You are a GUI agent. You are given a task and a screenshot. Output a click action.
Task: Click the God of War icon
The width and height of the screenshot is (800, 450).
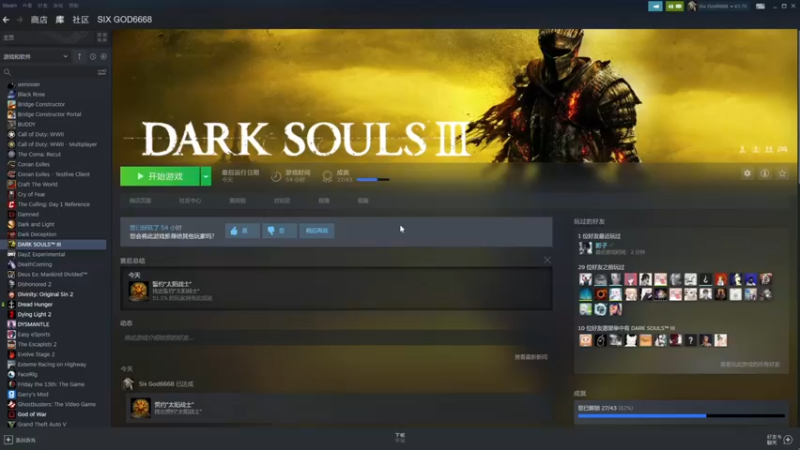(x=11, y=414)
